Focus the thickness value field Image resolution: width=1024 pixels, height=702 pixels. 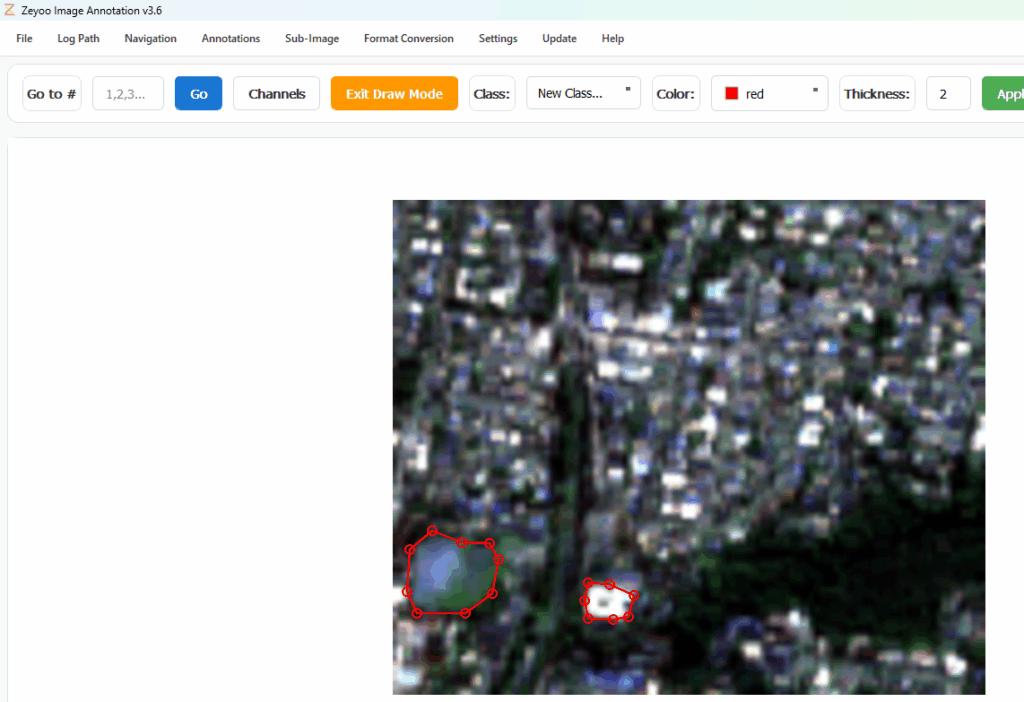[x=948, y=94]
